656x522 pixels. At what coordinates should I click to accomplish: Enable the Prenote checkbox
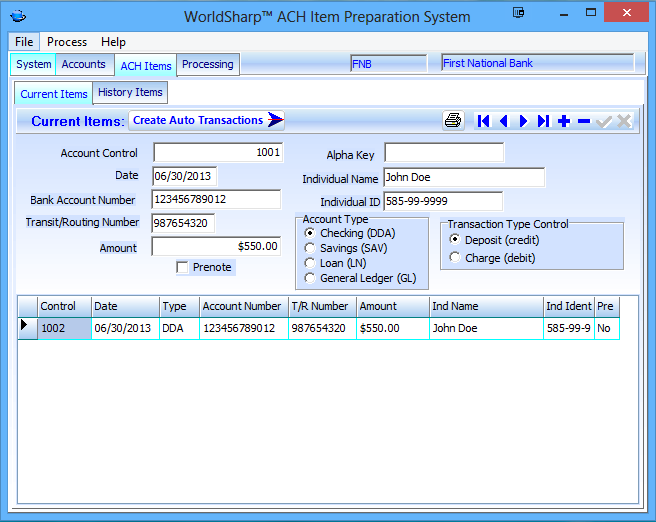(x=182, y=267)
